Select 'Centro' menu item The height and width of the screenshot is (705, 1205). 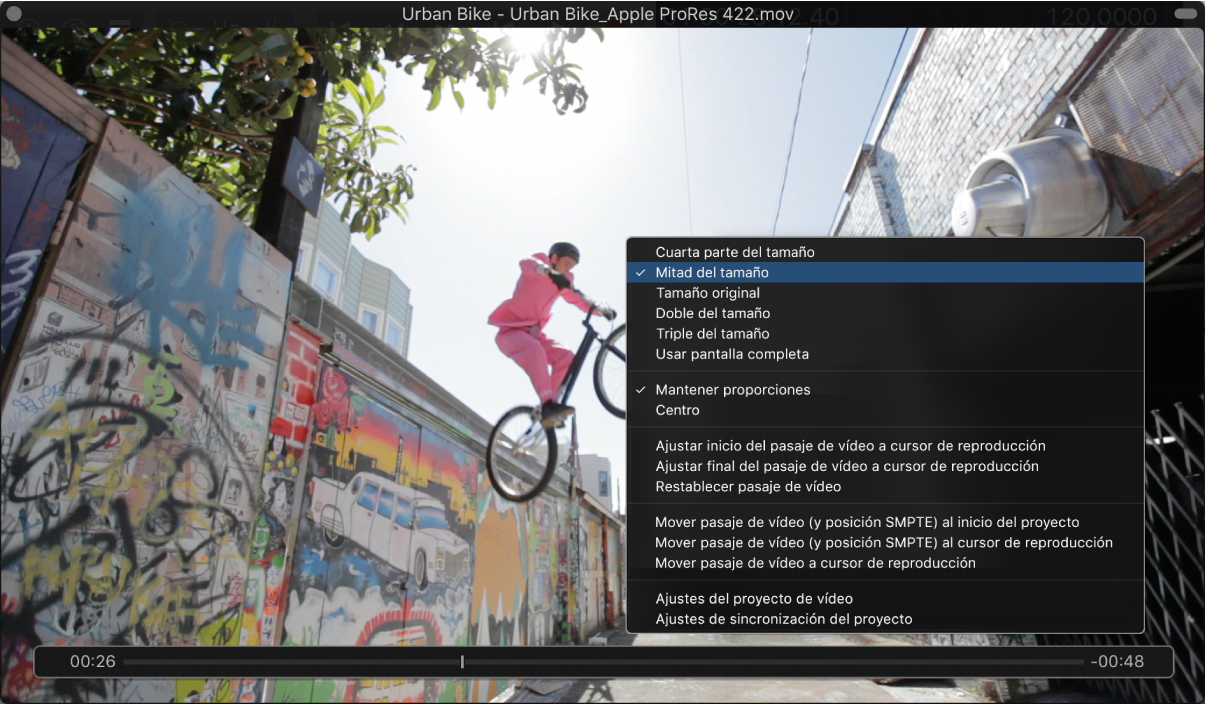[x=678, y=410]
